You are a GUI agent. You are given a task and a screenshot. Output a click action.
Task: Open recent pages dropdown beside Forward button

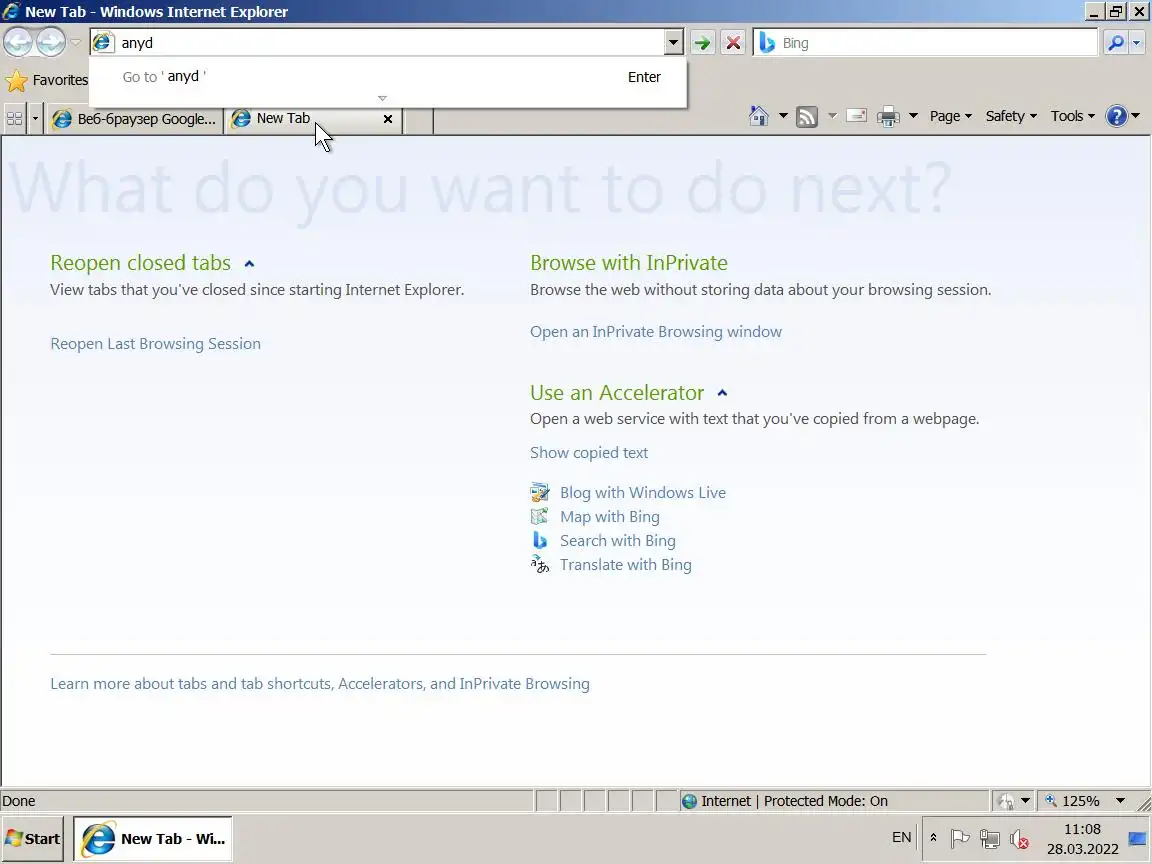pyautogui.click(x=75, y=43)
